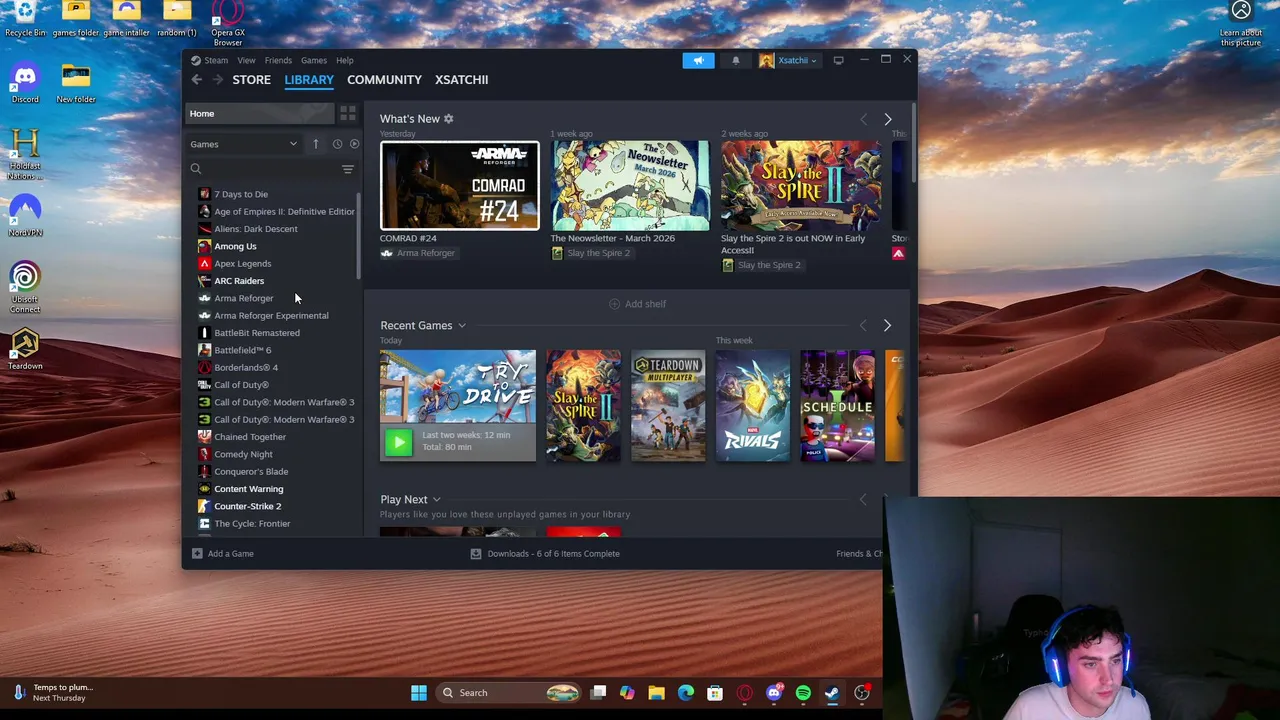Select Apex Legends in the game list
The image size is (1280, 720).
pos(242,264)
